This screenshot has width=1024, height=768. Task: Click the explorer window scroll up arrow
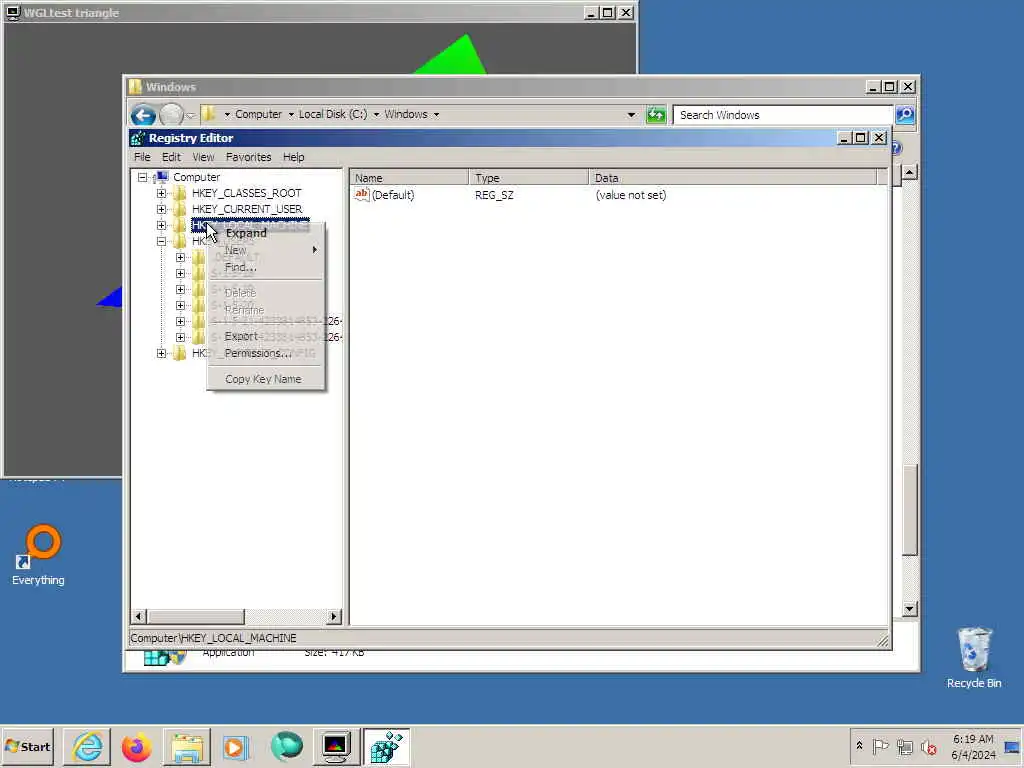click(910, 172)
